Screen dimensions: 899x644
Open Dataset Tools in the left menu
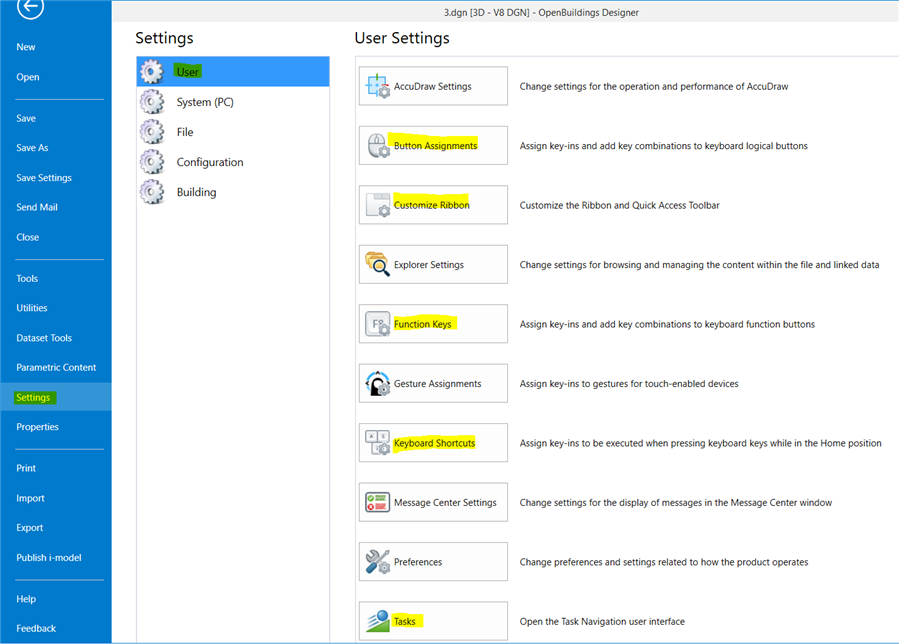coord(44,338)
